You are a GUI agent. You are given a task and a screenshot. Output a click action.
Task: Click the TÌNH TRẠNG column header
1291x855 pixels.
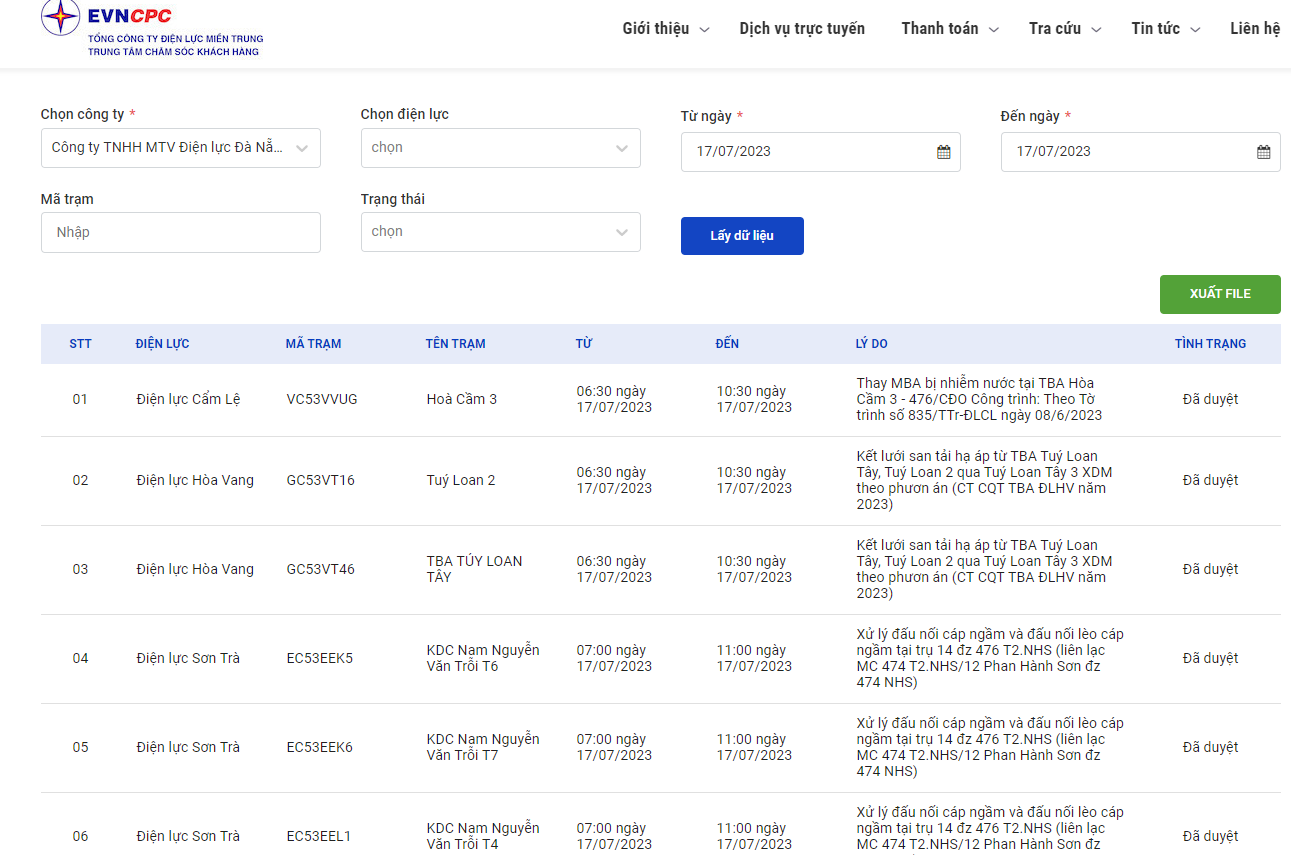click(1210, 344)
